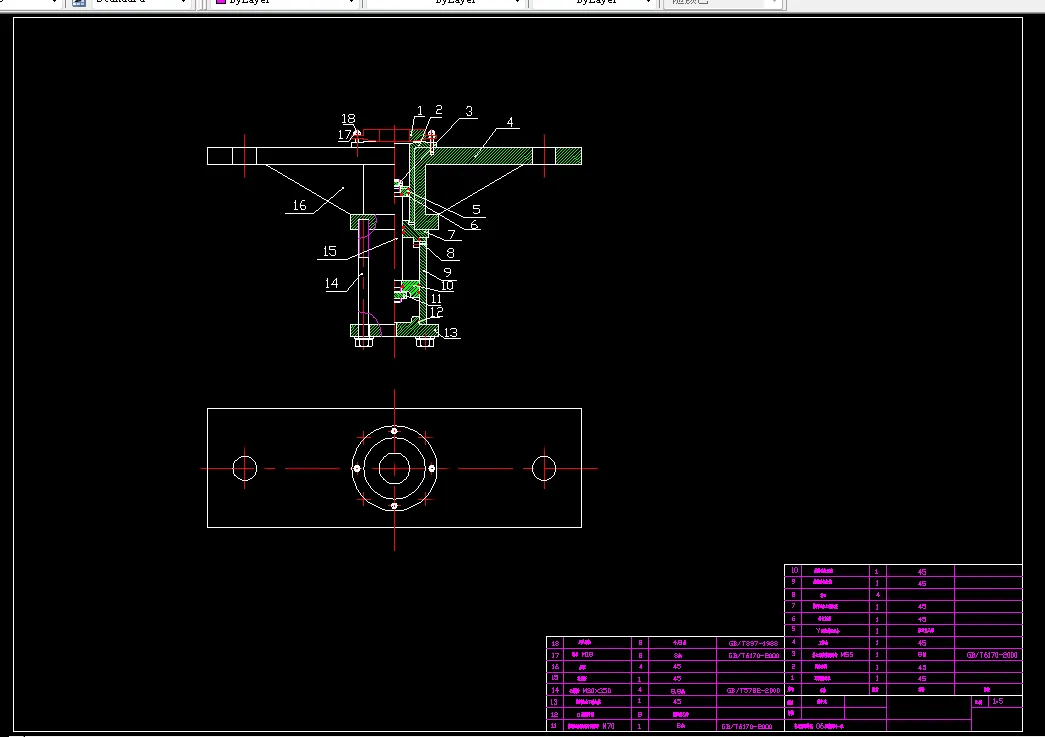The image size is (1045, 737).
Task: Open the color ByLayer dropdown with magenta swatch
Action: tap(285, 2)
